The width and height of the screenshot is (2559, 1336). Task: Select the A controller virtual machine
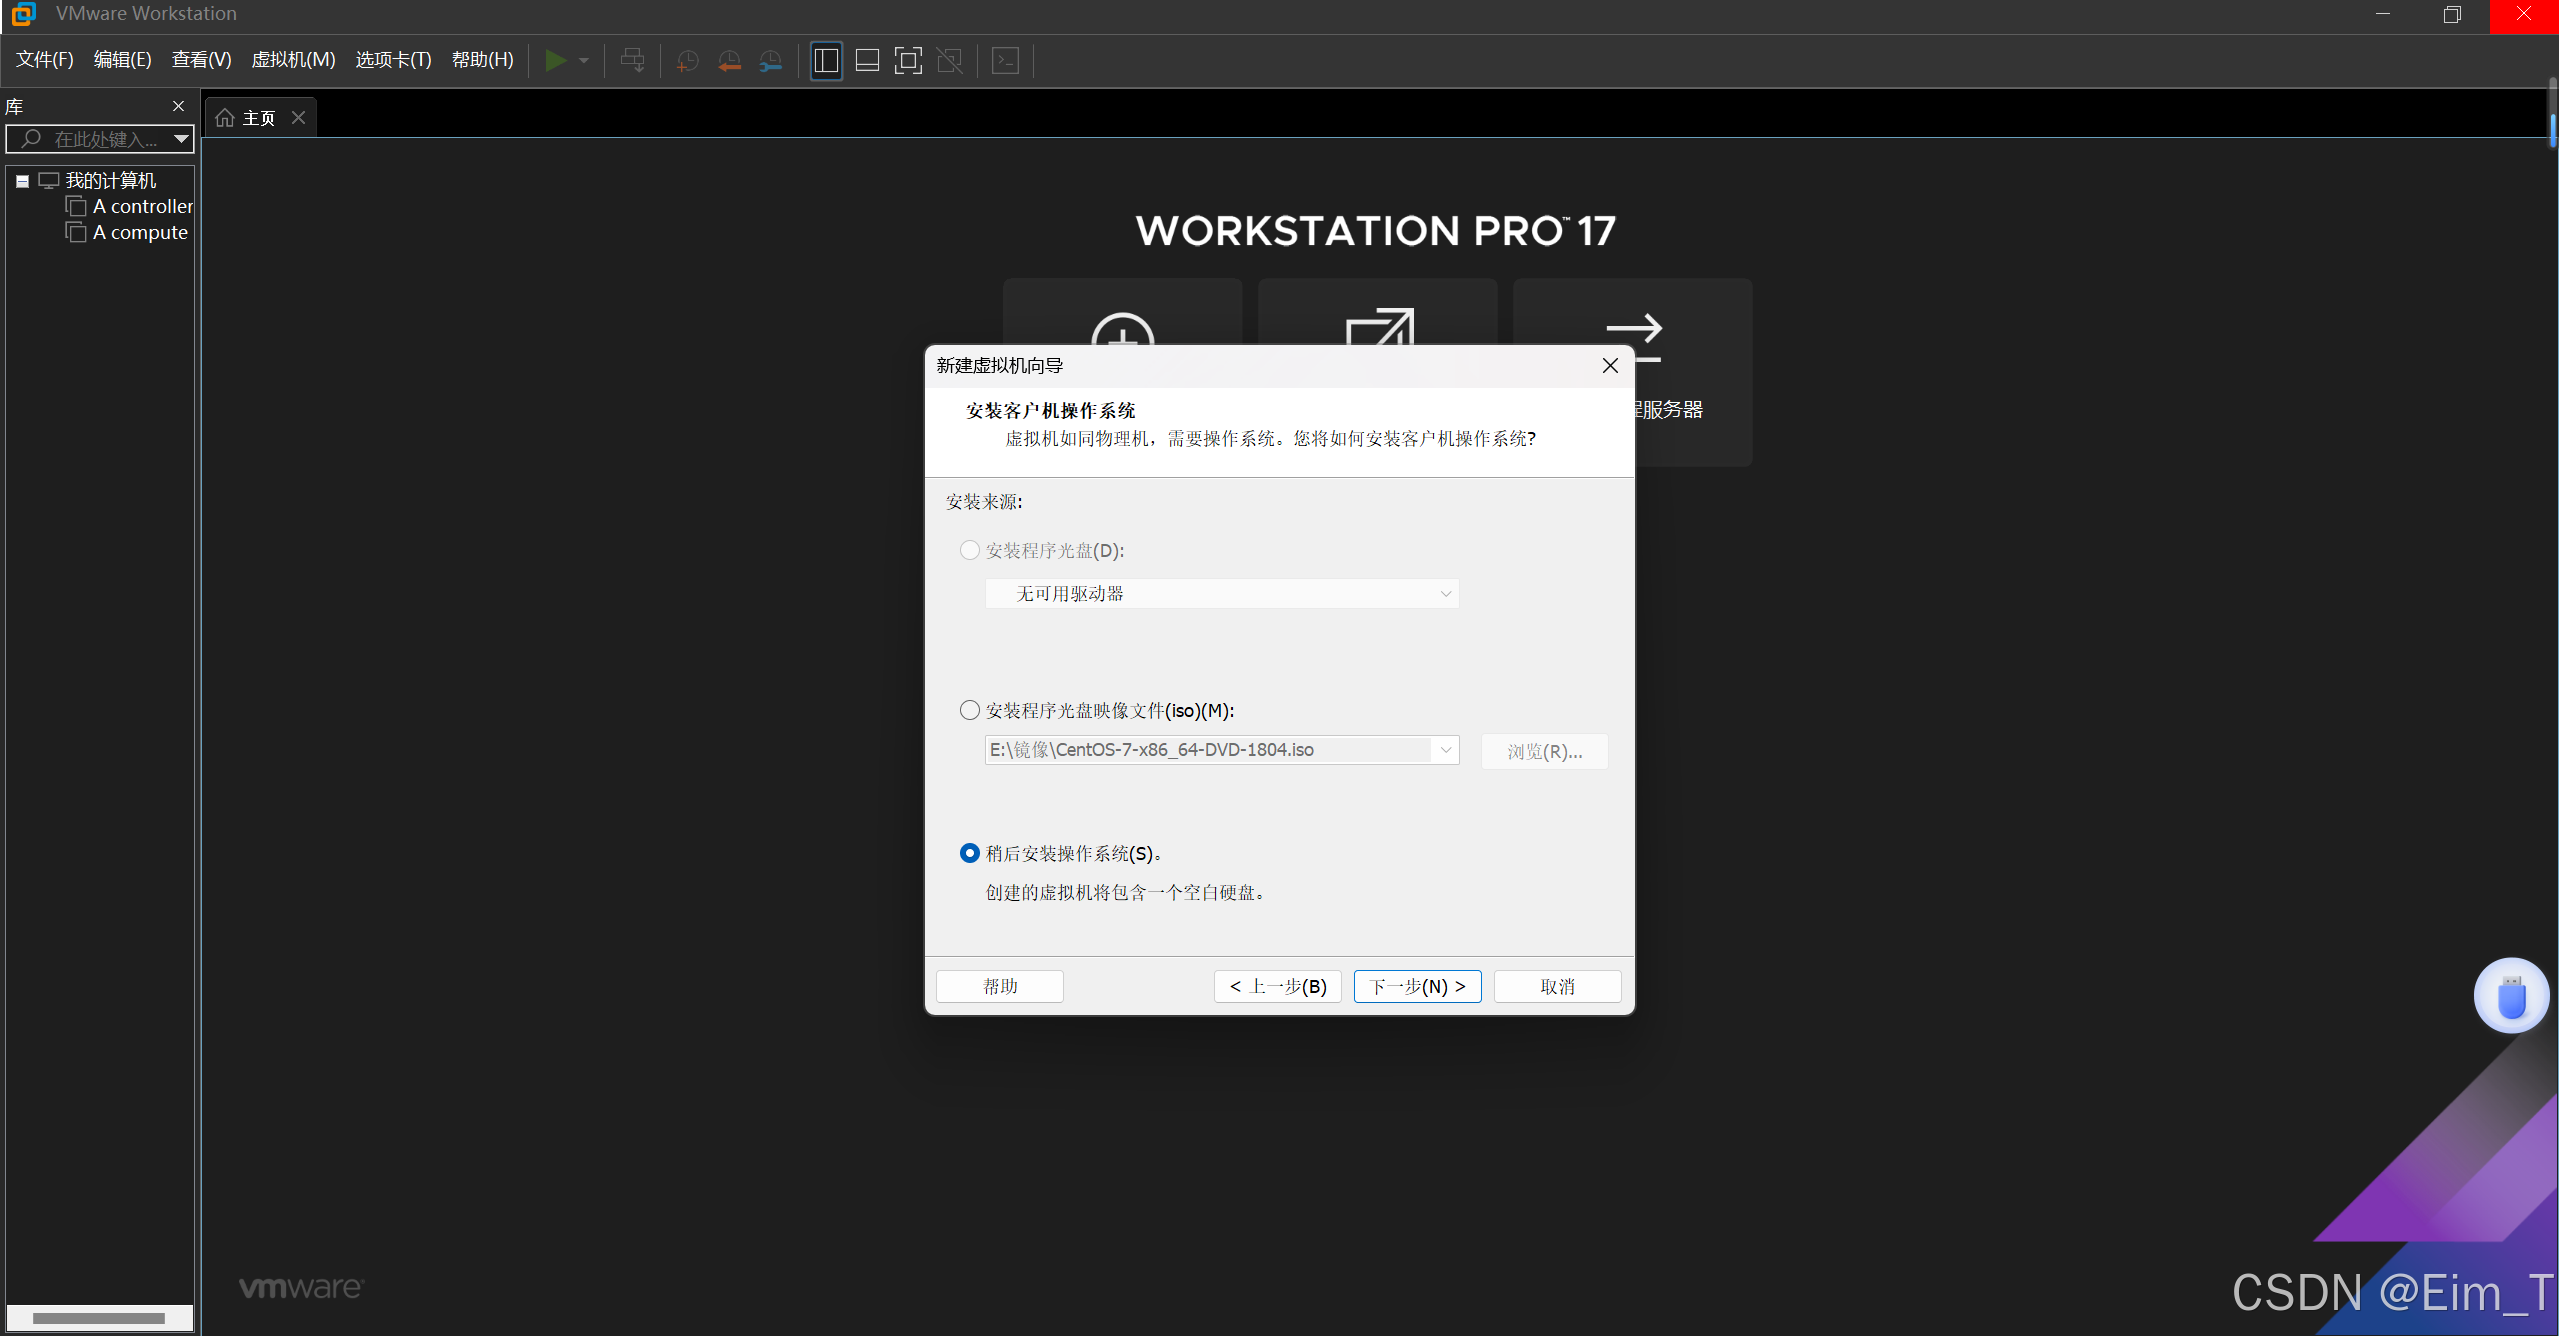[142, 206]
